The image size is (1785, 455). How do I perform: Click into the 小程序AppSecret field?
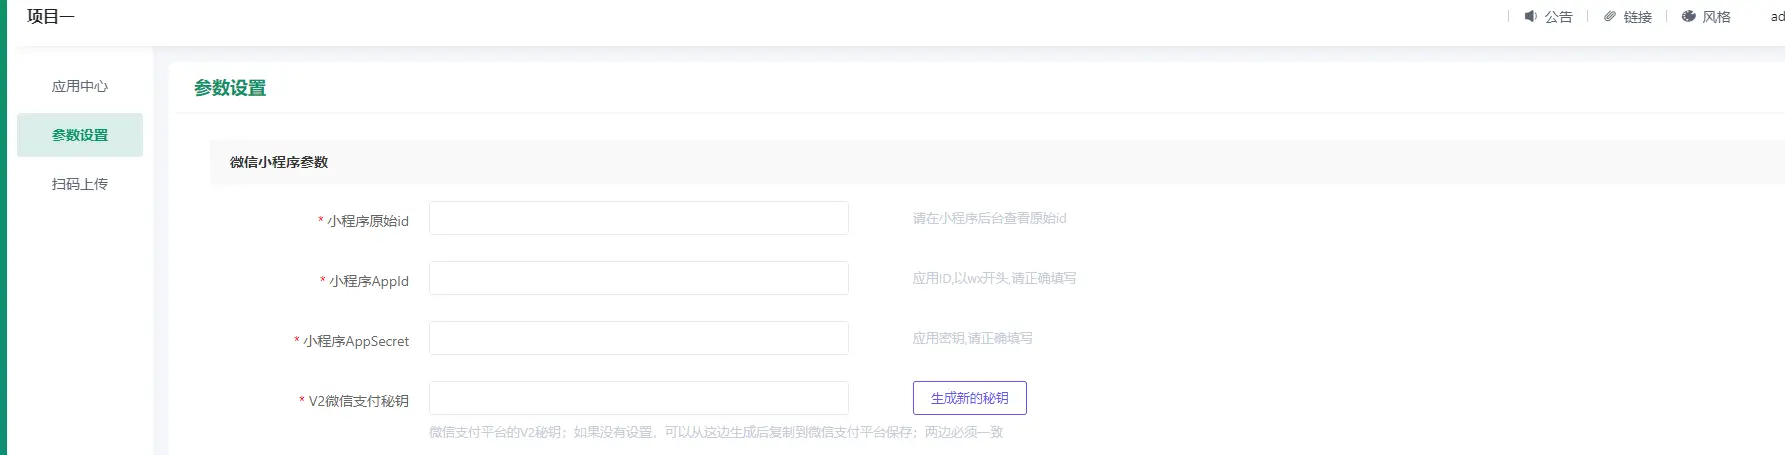tap(638, 338)
